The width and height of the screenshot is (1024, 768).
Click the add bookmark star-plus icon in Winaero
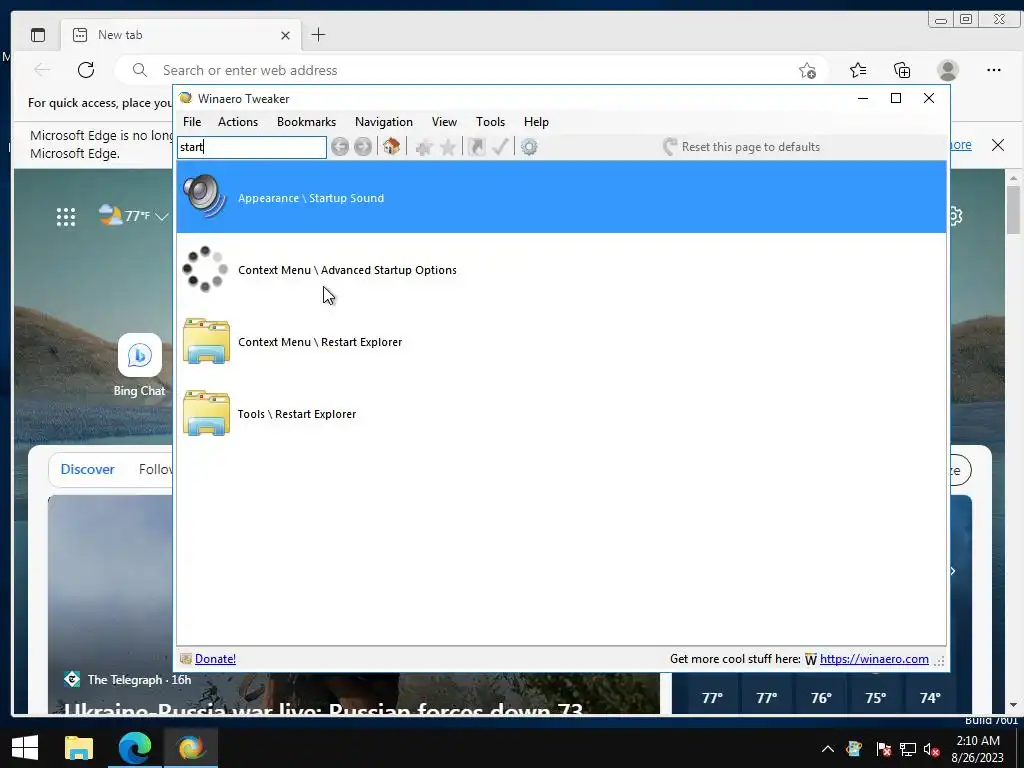(424, 146)
